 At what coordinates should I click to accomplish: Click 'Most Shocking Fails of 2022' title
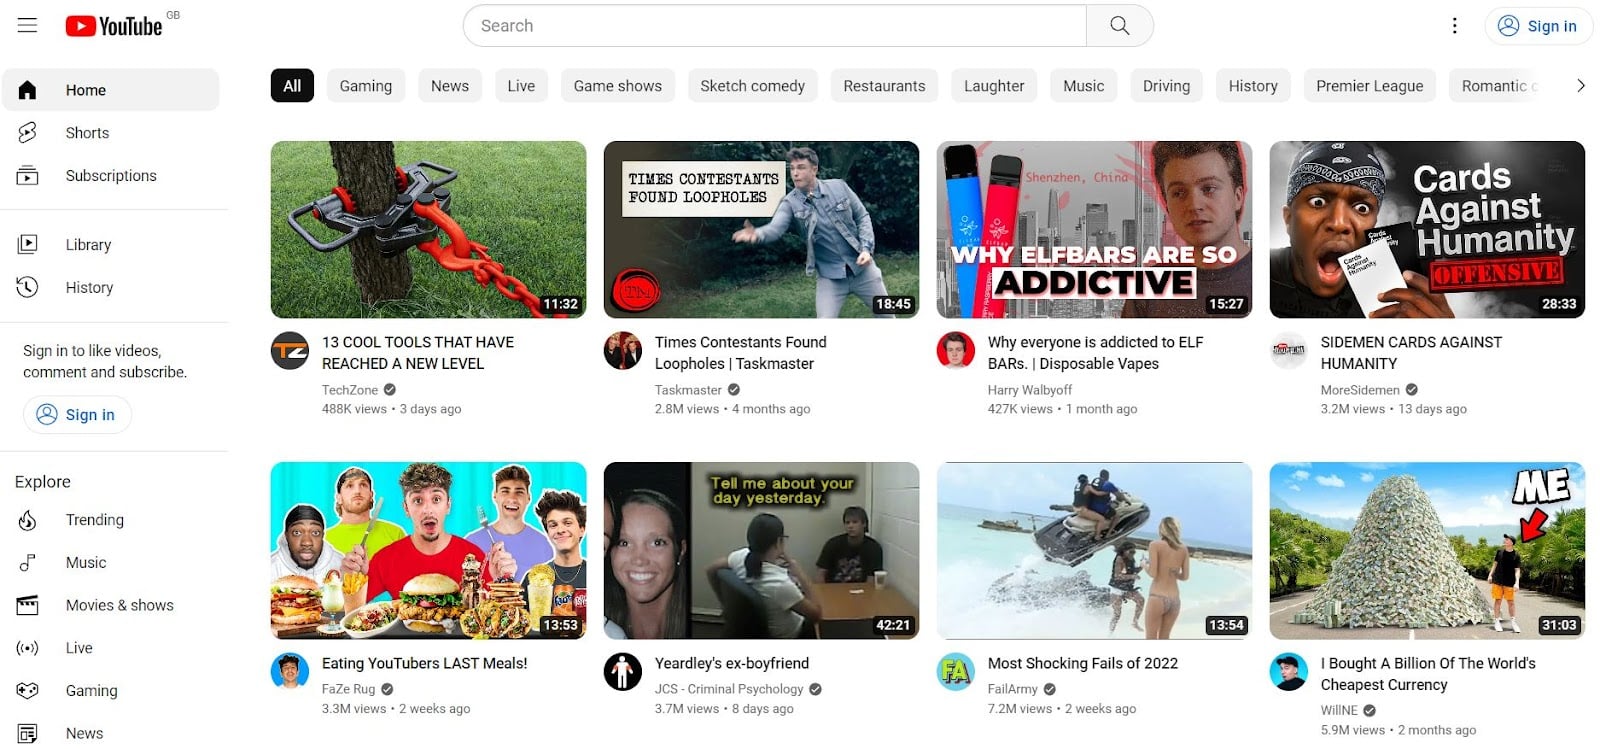coord(1083,663)
